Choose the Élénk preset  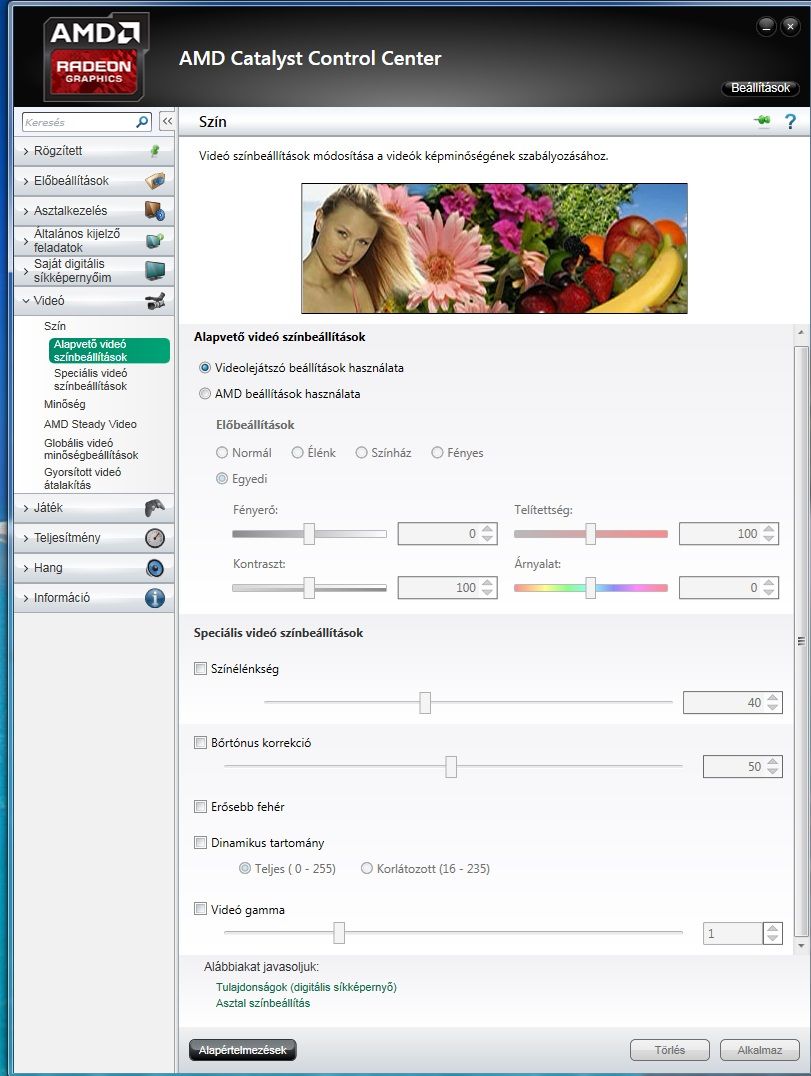(x=297, y=453)
